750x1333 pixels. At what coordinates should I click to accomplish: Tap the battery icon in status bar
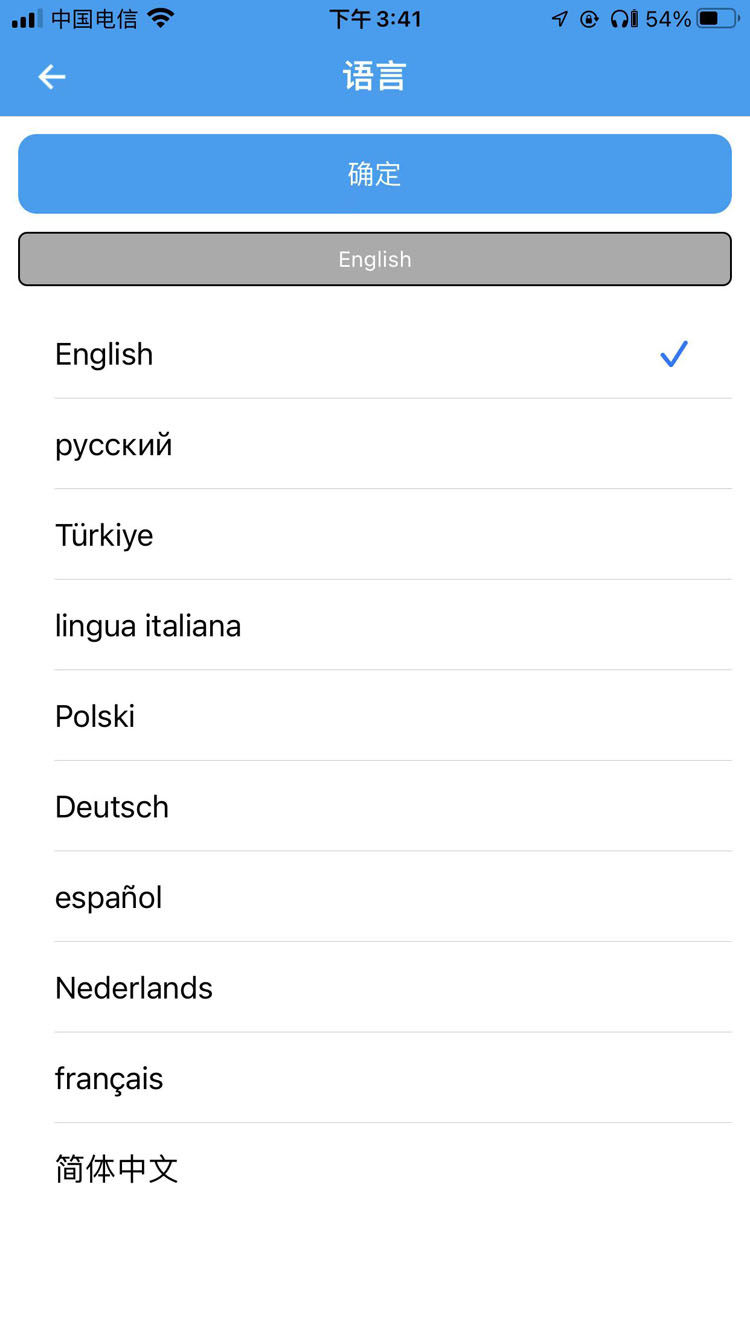(x=718, y=18)
